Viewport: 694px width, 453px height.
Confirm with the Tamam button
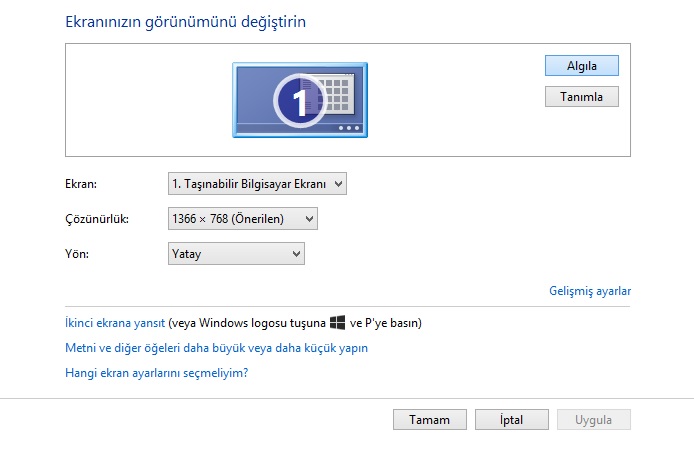[430, 419]
